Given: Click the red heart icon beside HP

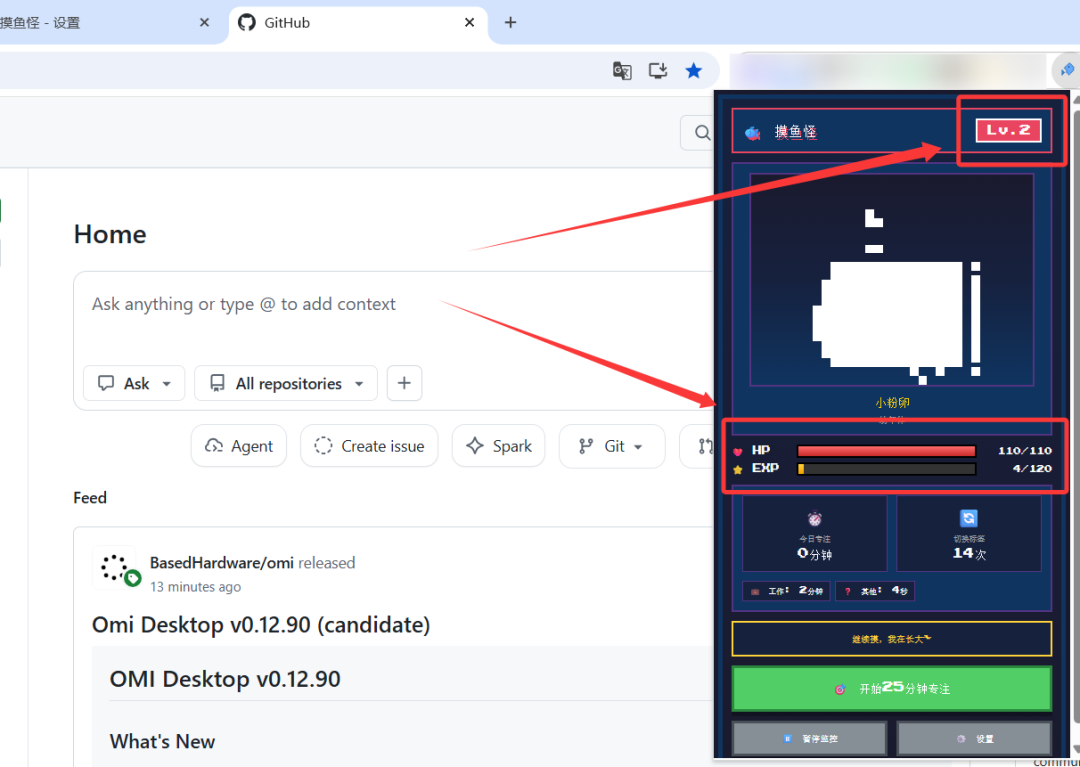Looking at the screenshot, I should coord(738,452).
